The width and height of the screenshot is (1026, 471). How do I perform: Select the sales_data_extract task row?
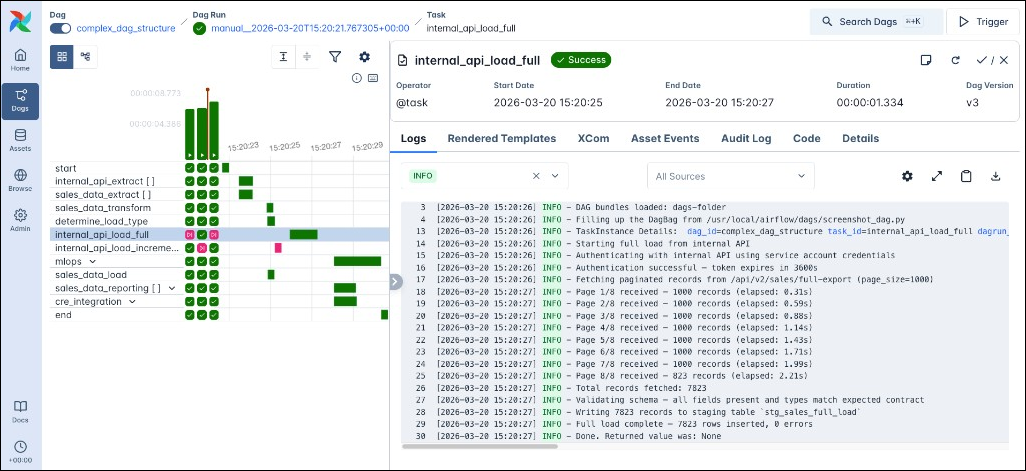[x=116, y=194]
